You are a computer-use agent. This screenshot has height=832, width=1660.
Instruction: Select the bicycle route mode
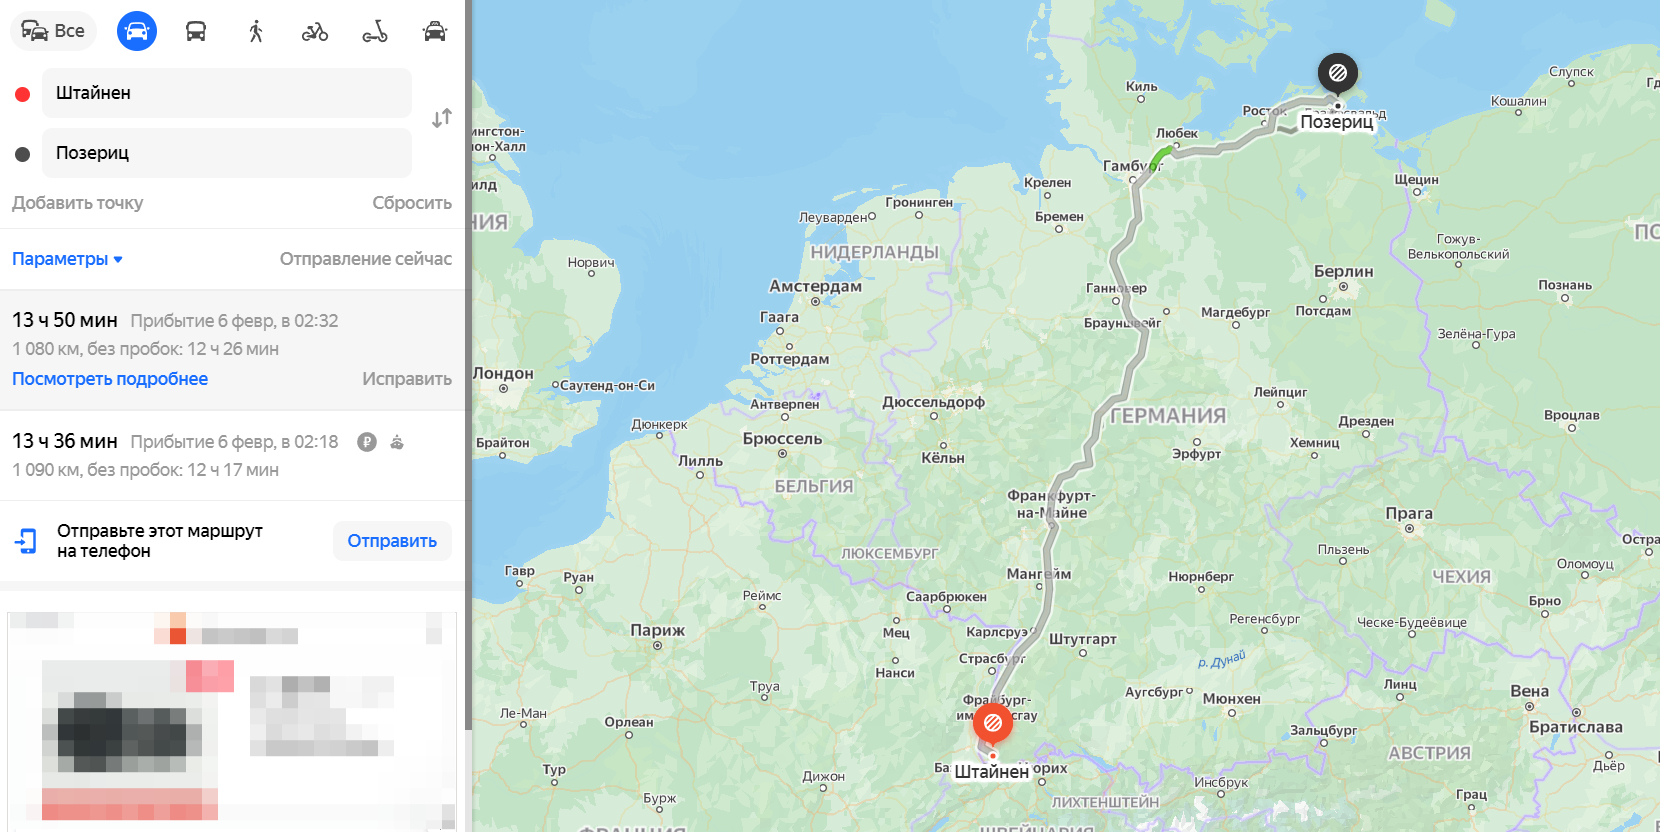(315, 31)
